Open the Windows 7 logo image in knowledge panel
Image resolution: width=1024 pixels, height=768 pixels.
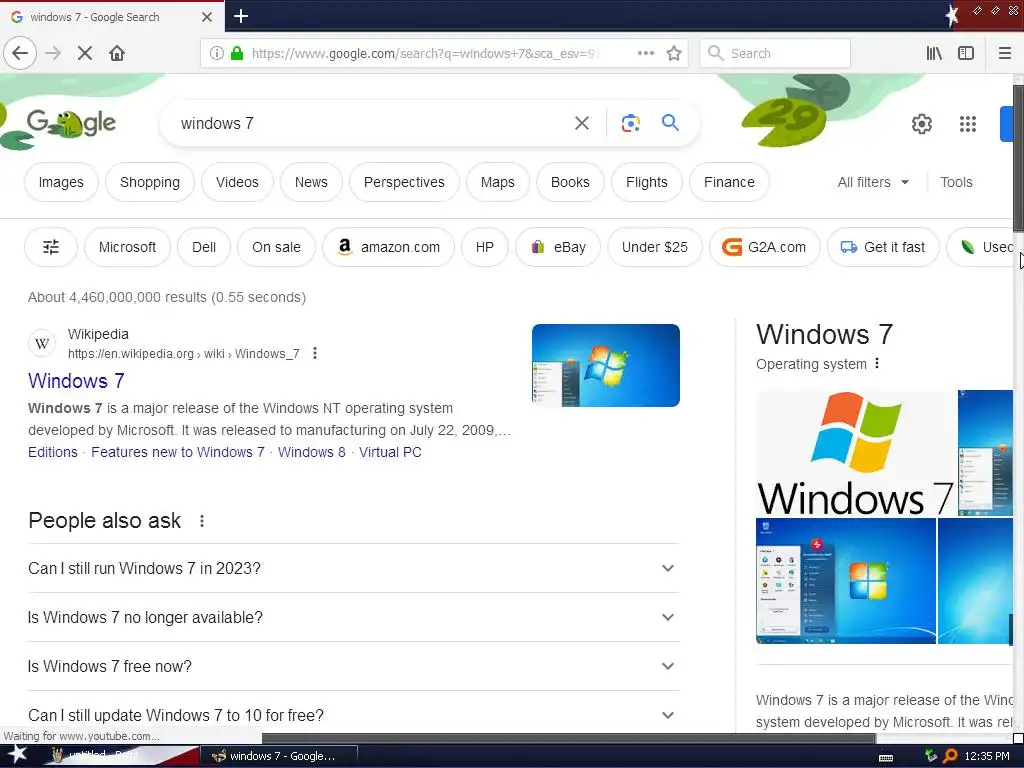856,453
